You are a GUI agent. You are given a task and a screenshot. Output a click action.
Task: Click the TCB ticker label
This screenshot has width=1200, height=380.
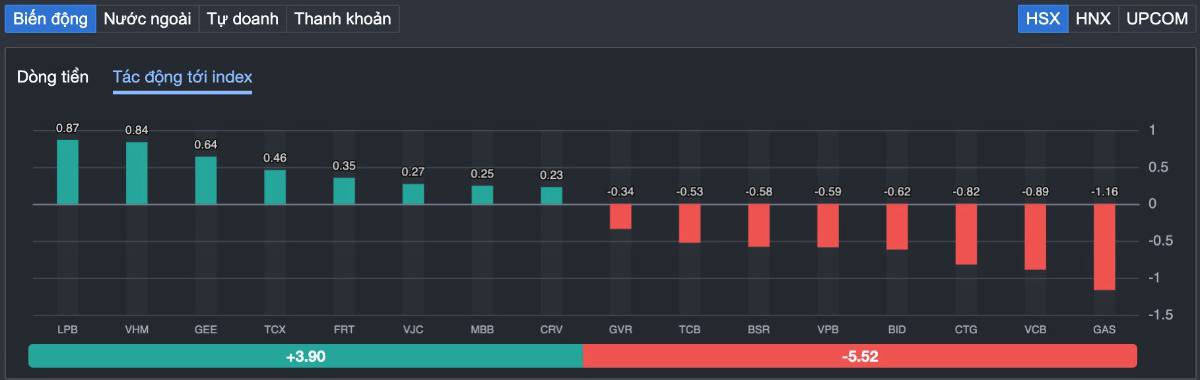click(x=690, y=329)
